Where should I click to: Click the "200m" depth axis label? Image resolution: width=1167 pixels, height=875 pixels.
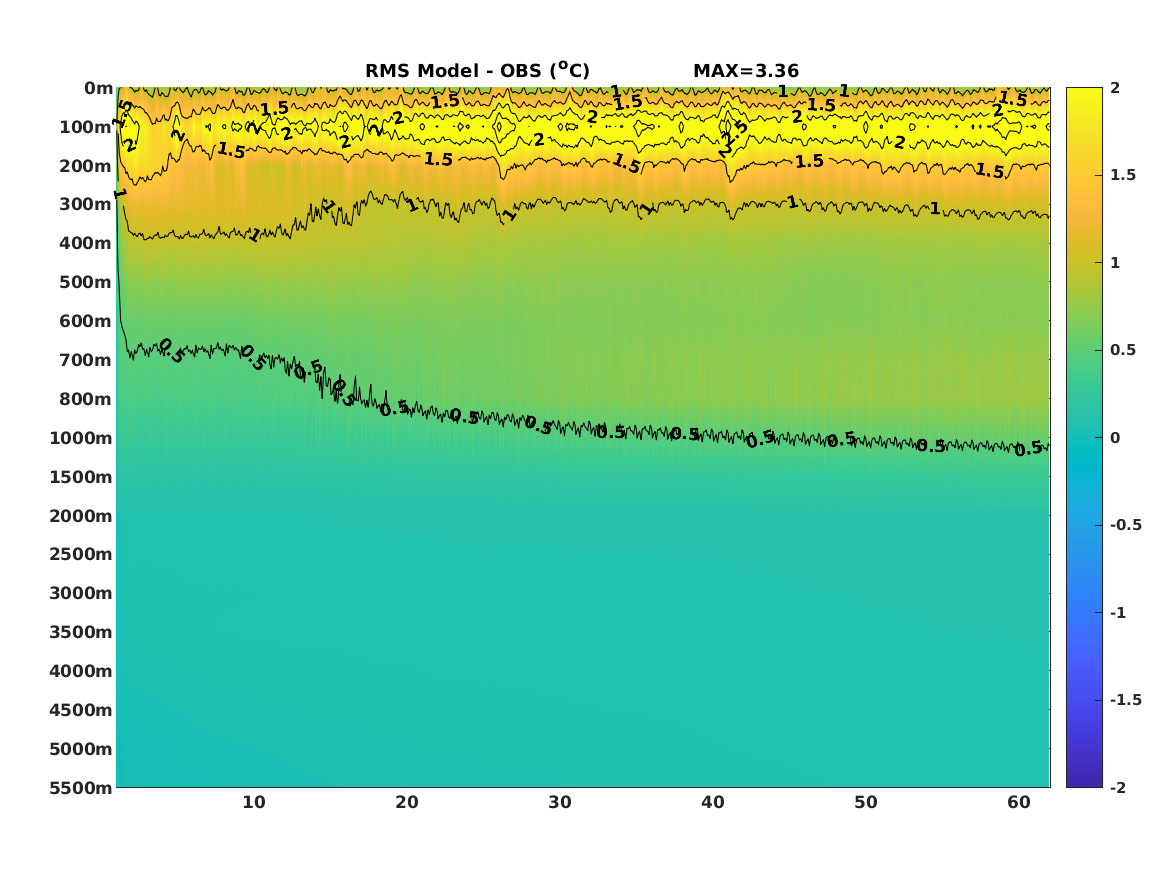click(86, 166)
